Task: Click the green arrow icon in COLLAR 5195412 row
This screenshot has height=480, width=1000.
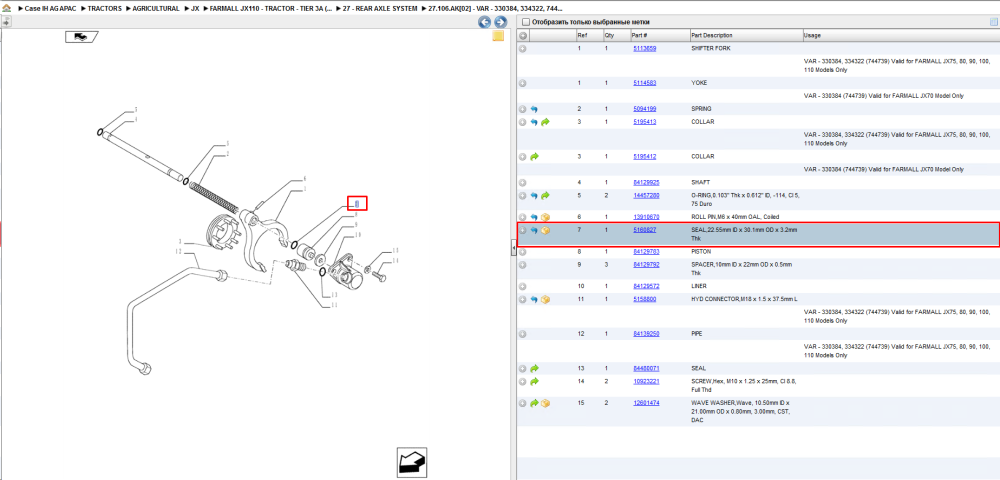Action: 534,156
